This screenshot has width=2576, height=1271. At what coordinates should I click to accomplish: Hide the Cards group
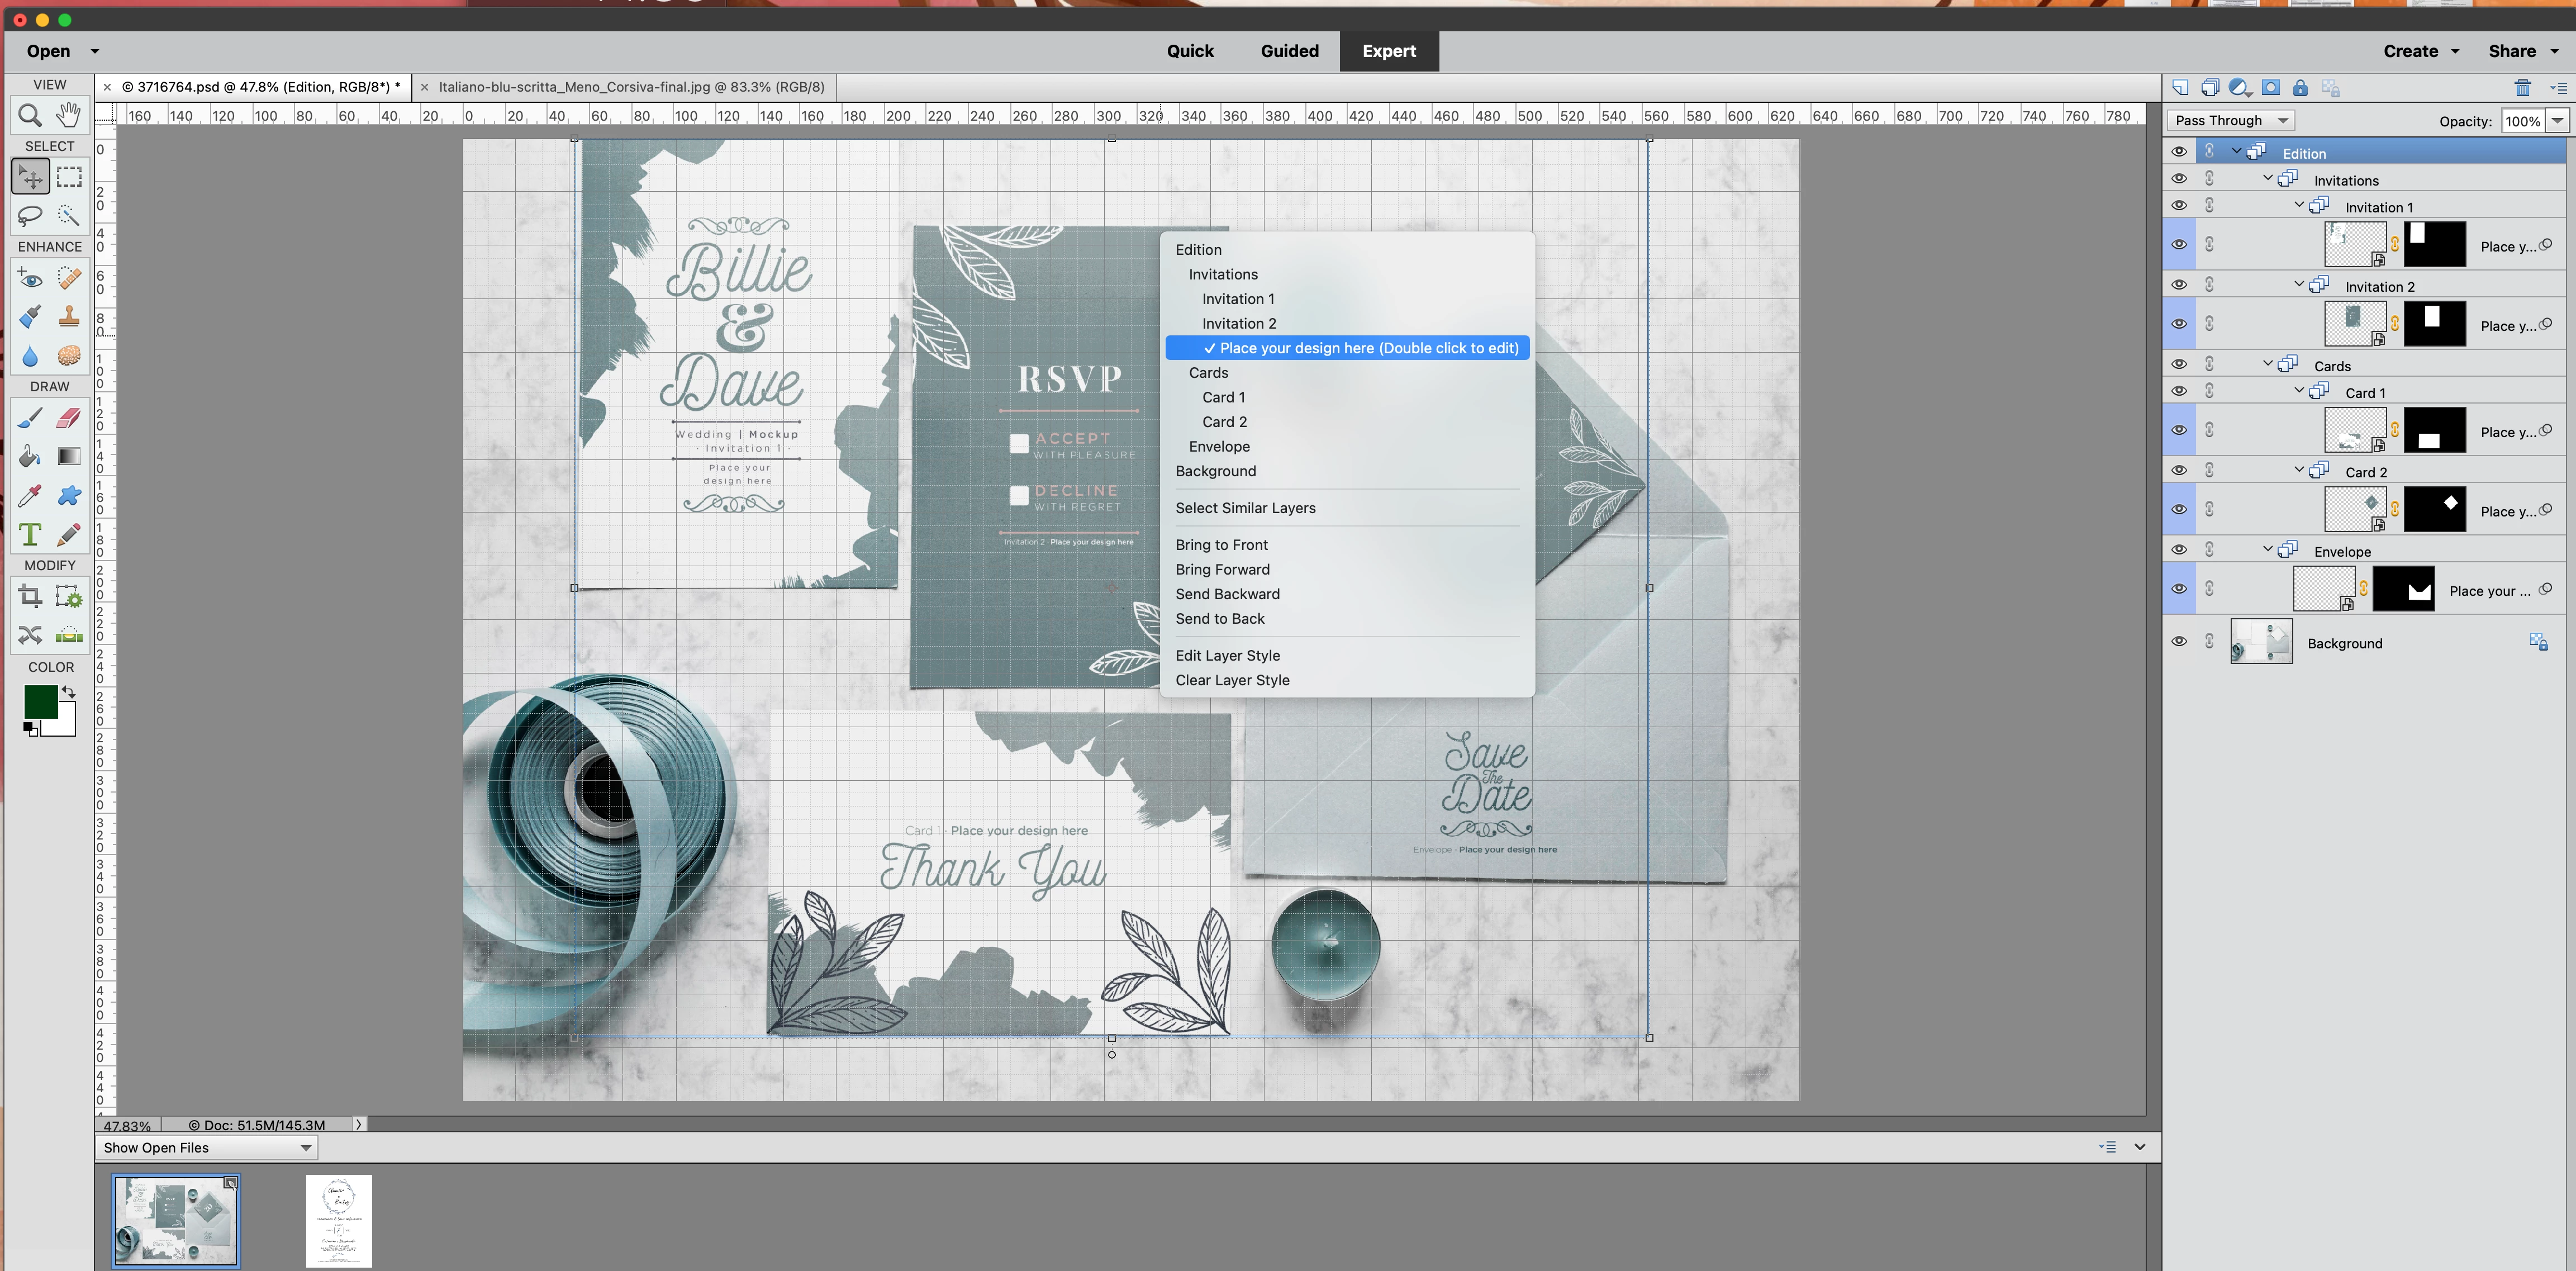point(2179,364)
